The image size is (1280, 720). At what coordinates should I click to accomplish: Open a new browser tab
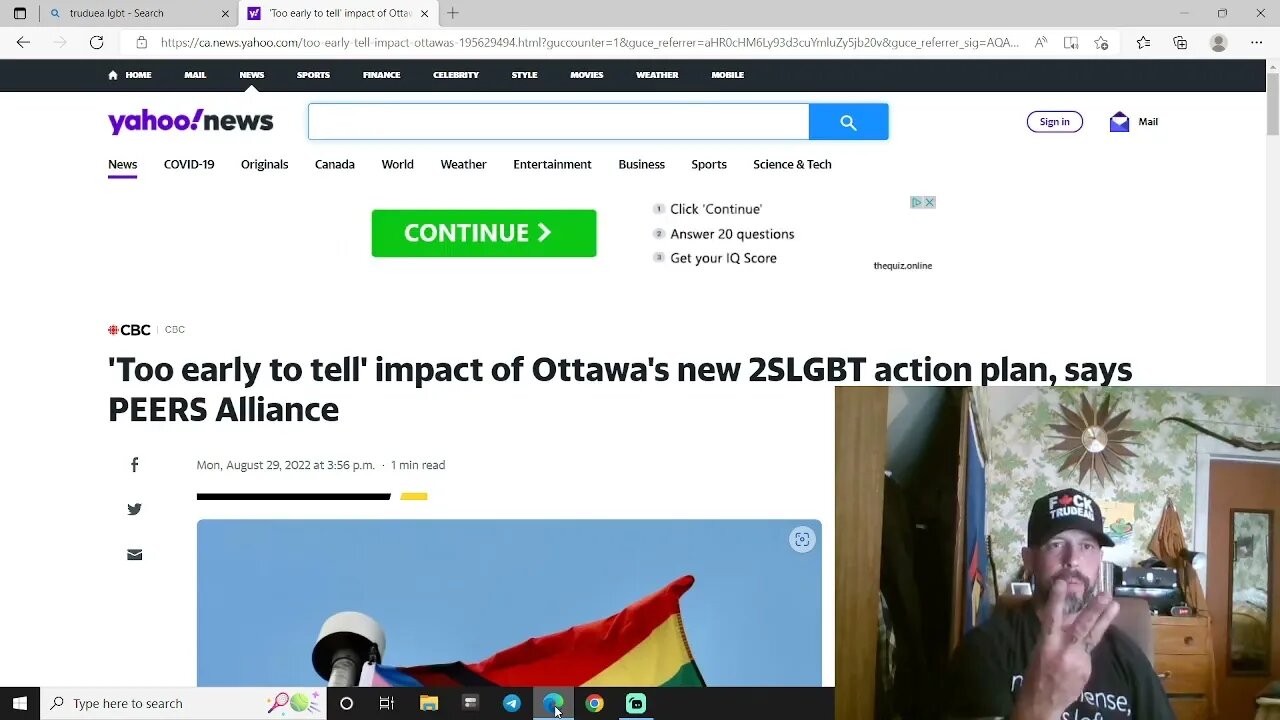click(x=453, y=13)
